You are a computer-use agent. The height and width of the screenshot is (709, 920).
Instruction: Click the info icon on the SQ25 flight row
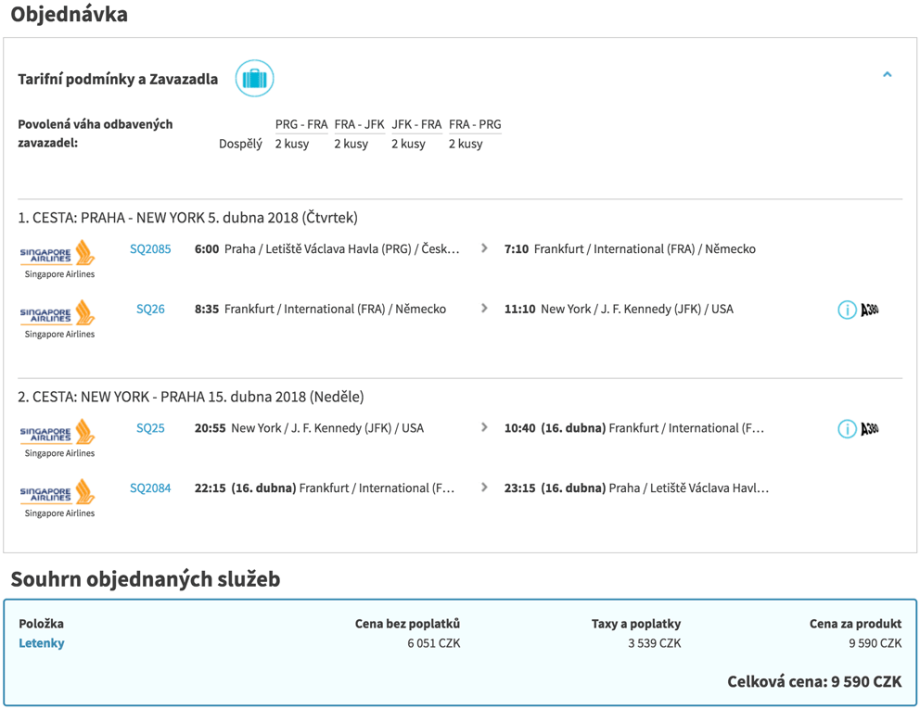846,429
